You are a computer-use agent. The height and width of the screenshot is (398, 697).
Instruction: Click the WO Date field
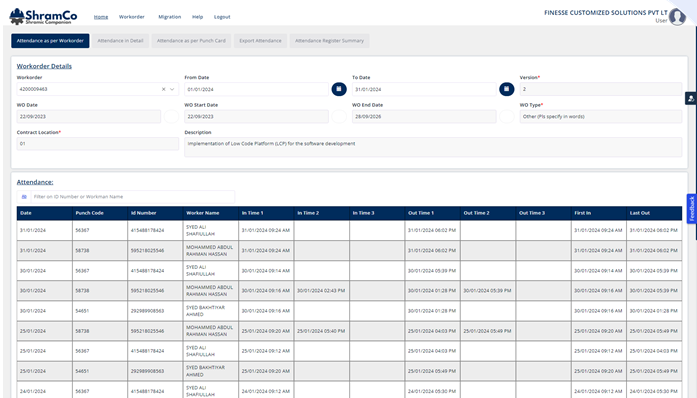click(89, 117)
